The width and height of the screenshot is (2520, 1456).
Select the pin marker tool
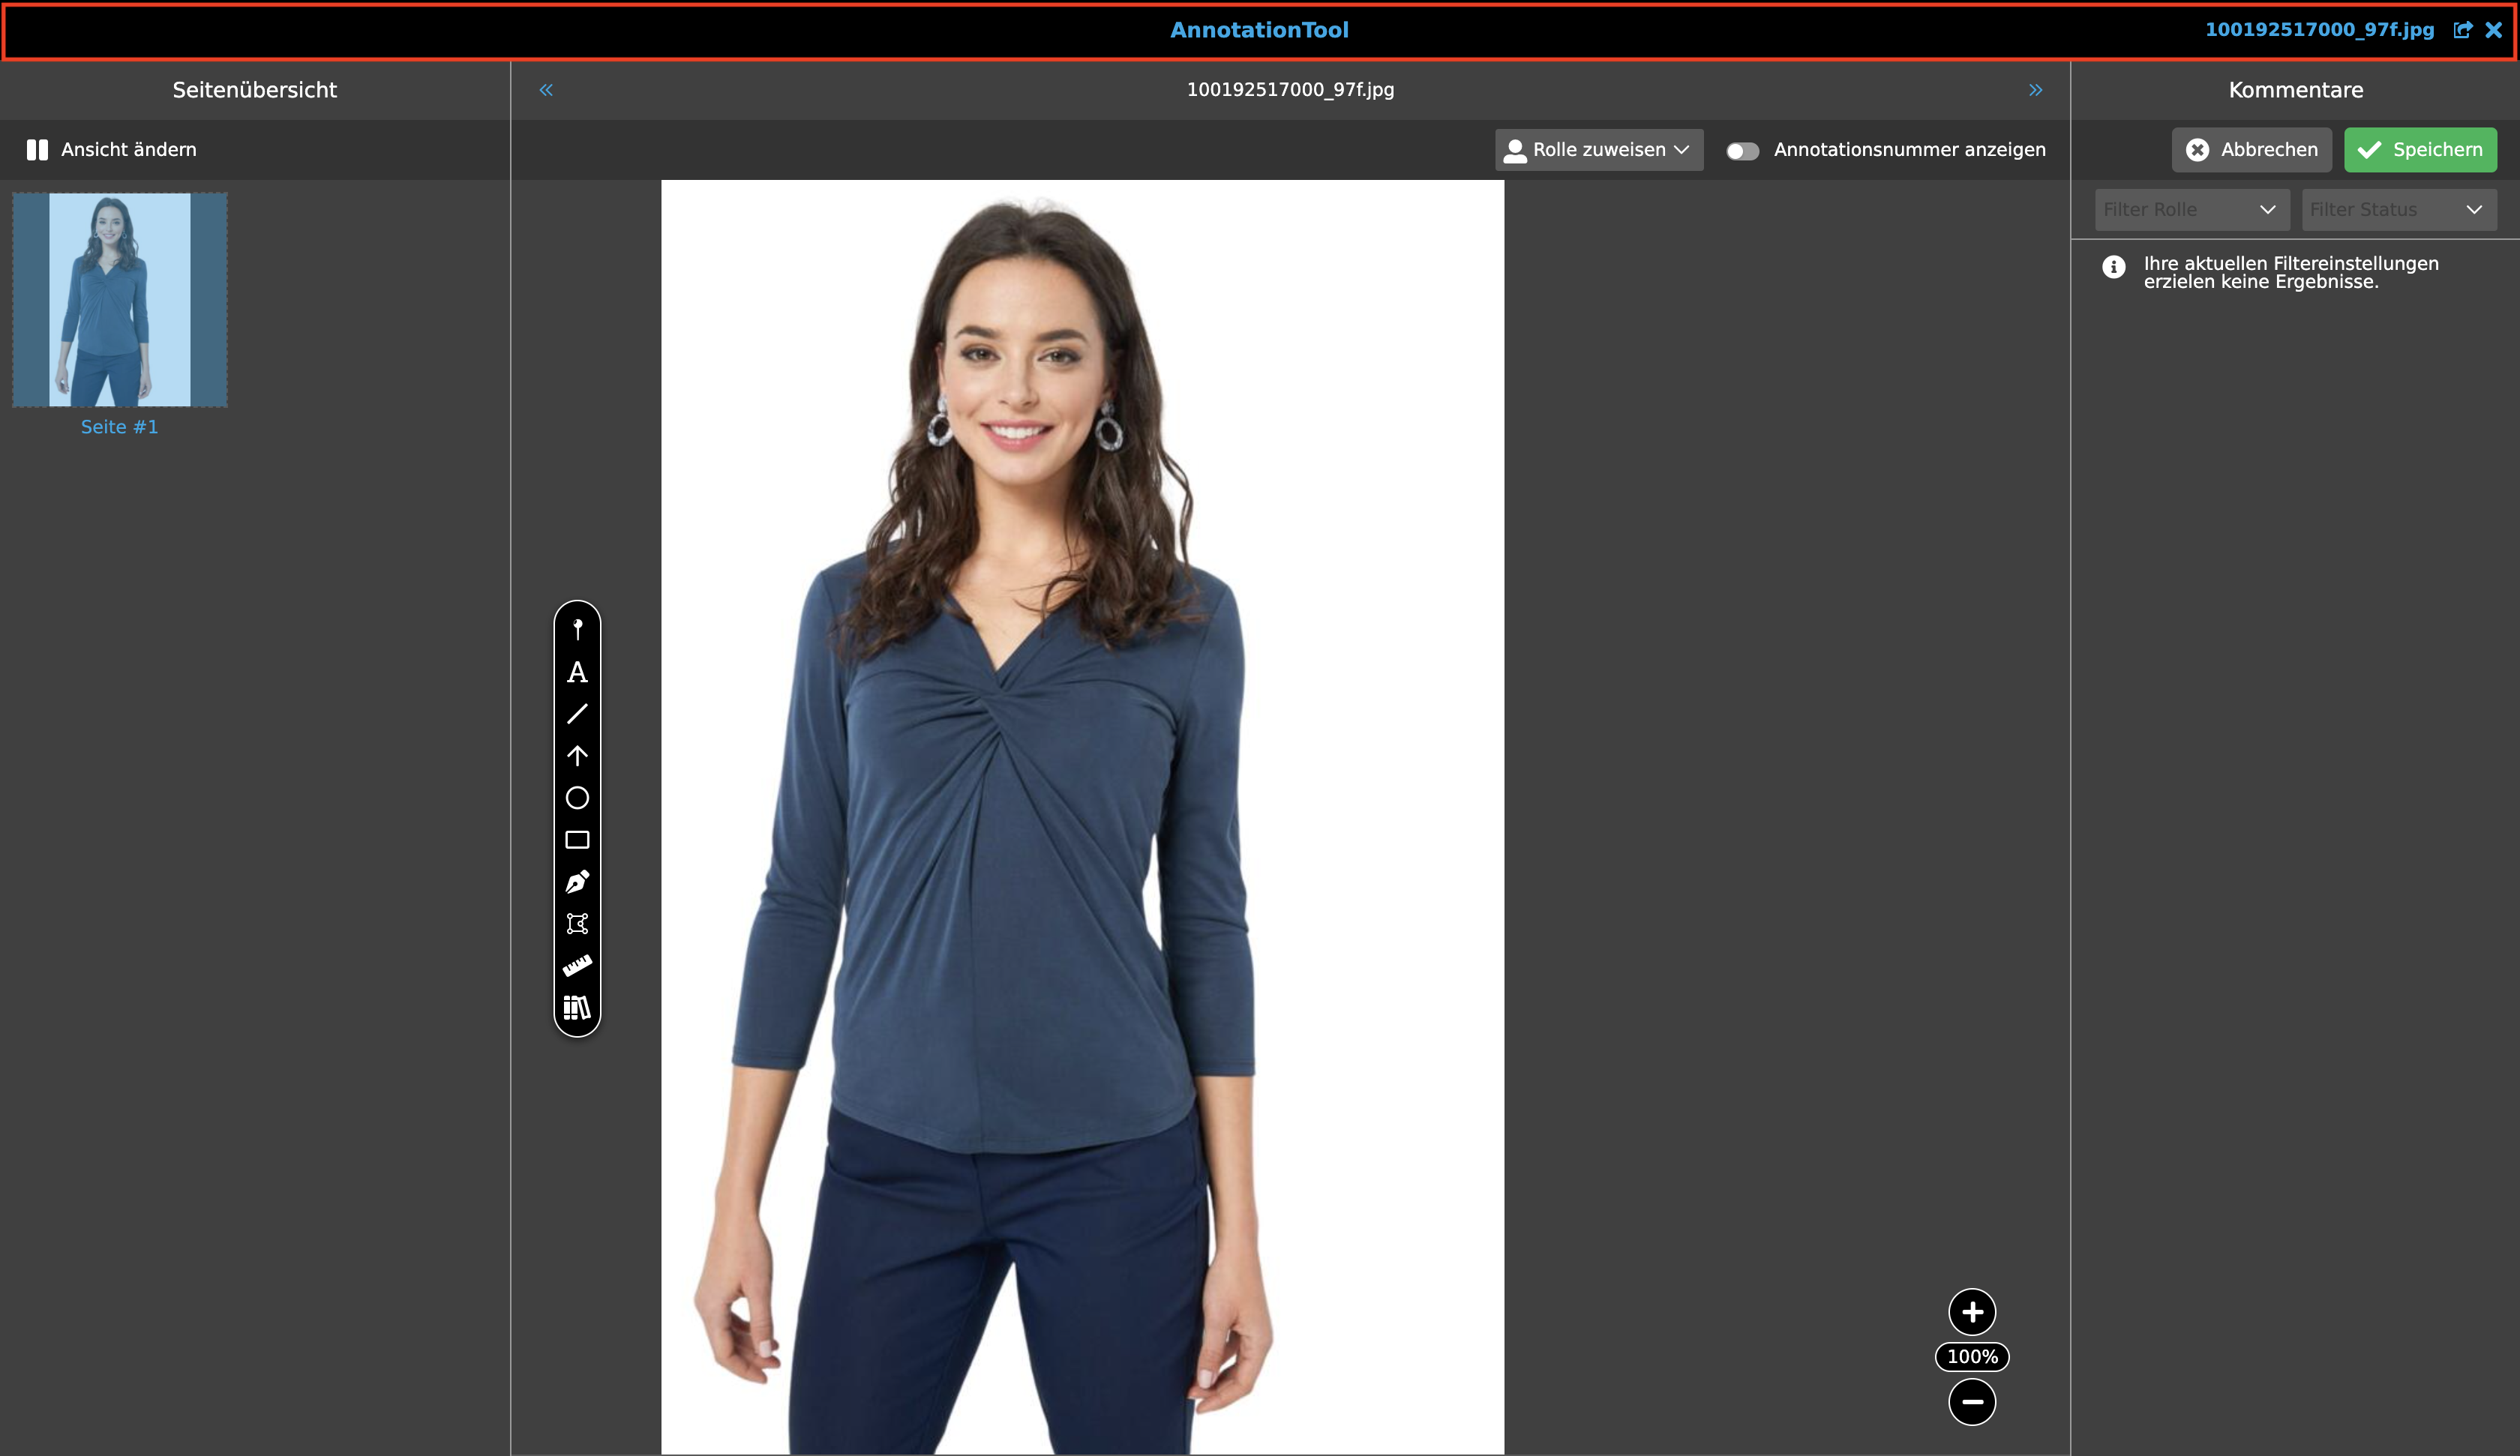click(577, 629)
